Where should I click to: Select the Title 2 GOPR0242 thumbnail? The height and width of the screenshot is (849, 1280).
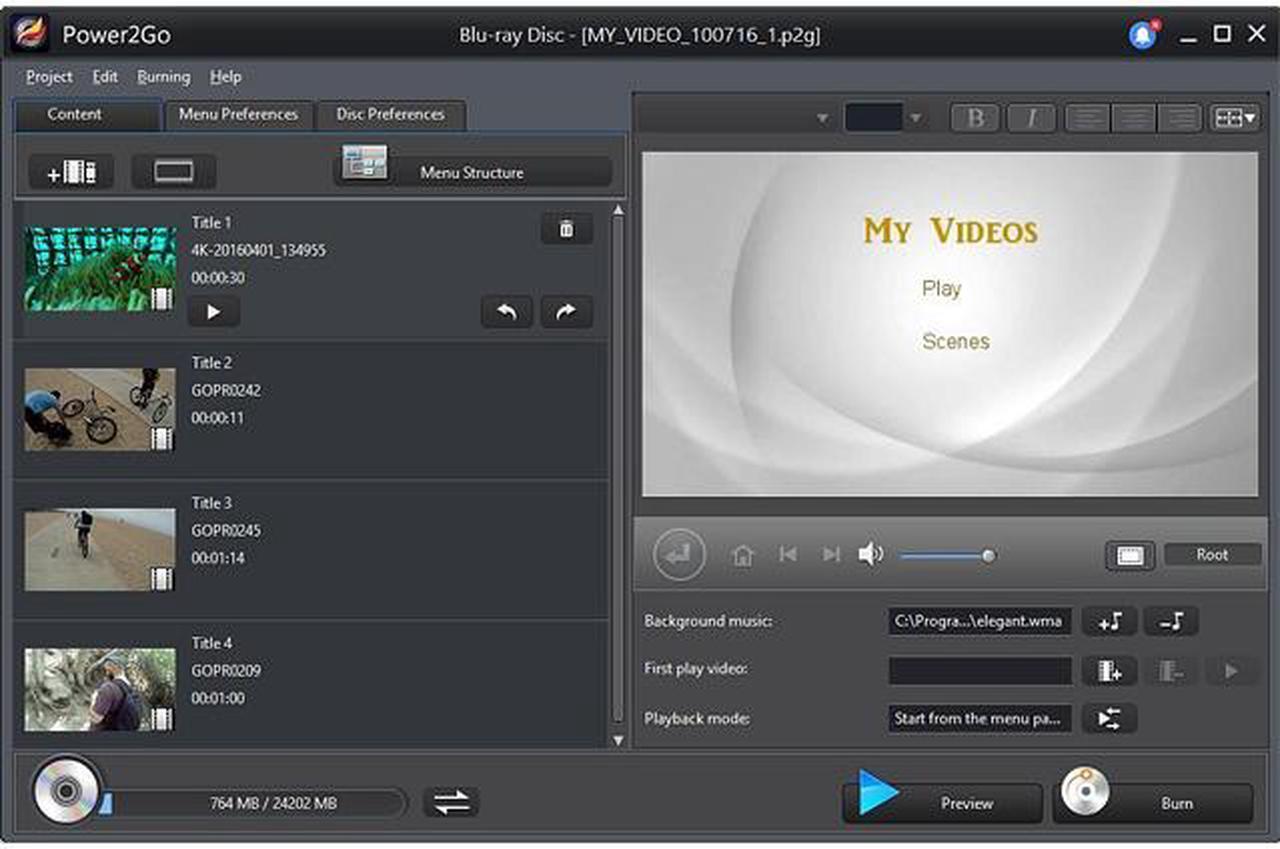click(100, 409)
